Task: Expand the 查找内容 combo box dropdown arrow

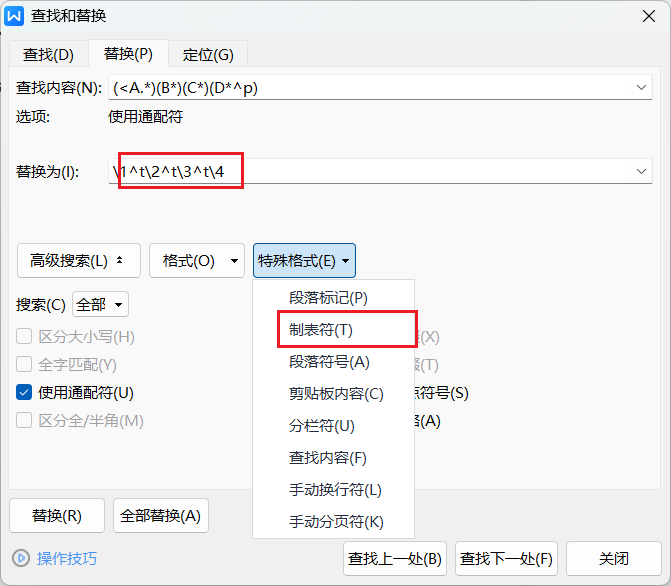Action: 641,88
